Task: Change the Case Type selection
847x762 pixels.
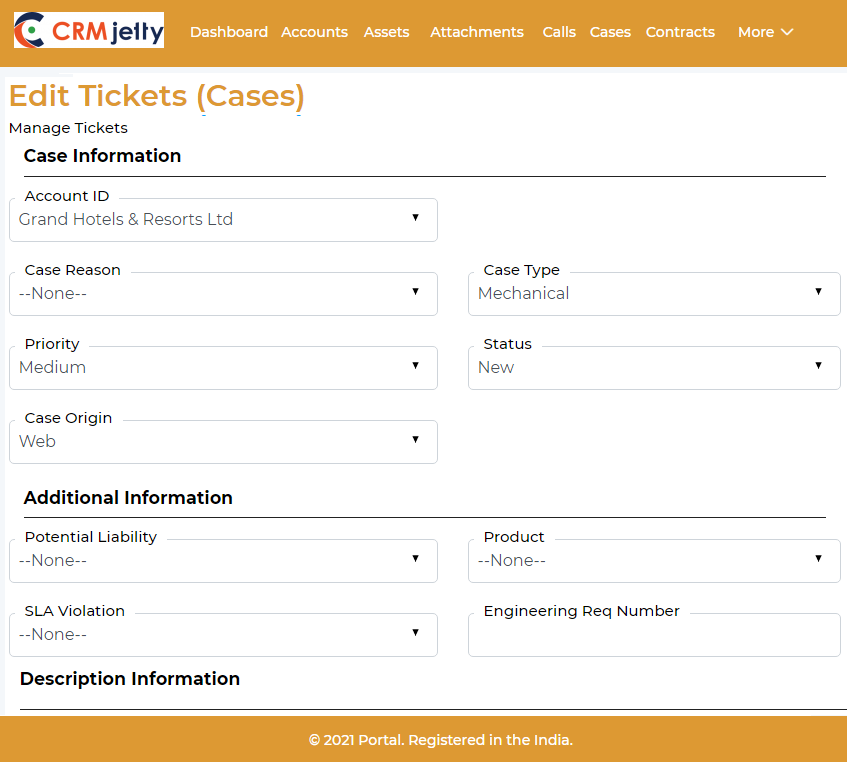Action: (x=654, y=294)
